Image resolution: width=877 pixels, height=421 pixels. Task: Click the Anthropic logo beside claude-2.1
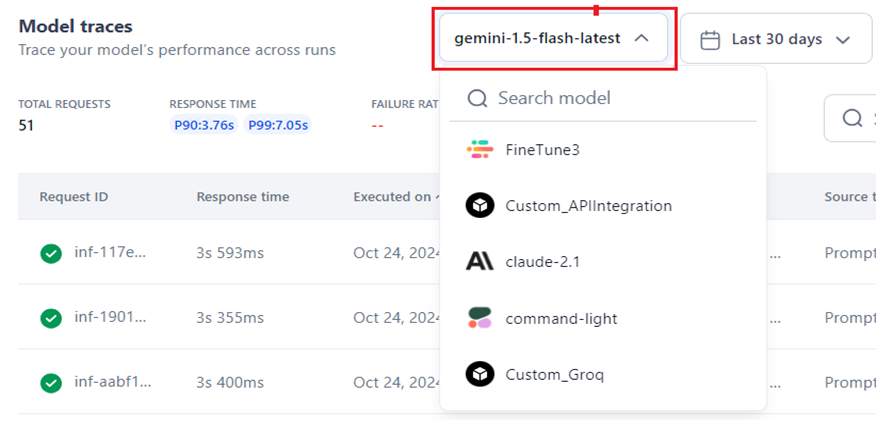click(479, 261)
